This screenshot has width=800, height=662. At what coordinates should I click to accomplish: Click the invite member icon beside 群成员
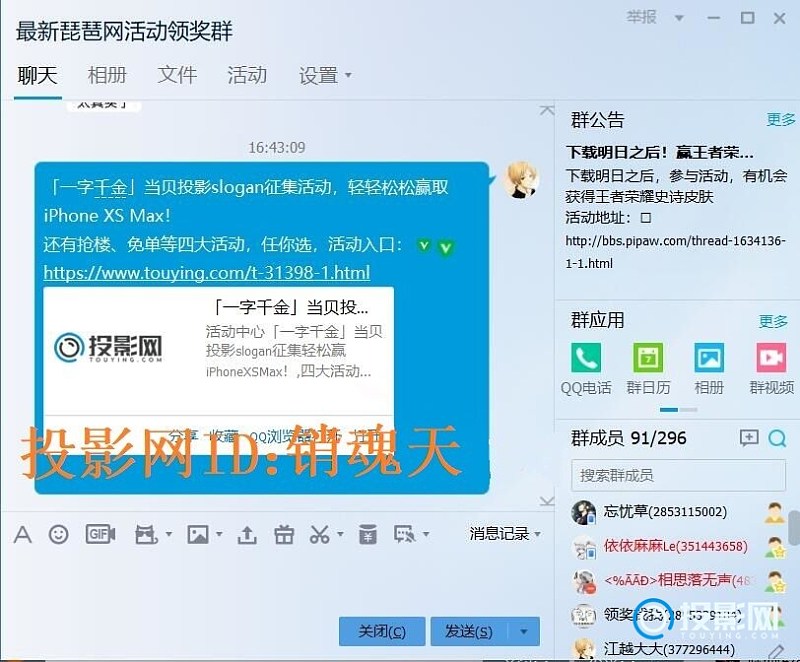pos(748,438)
